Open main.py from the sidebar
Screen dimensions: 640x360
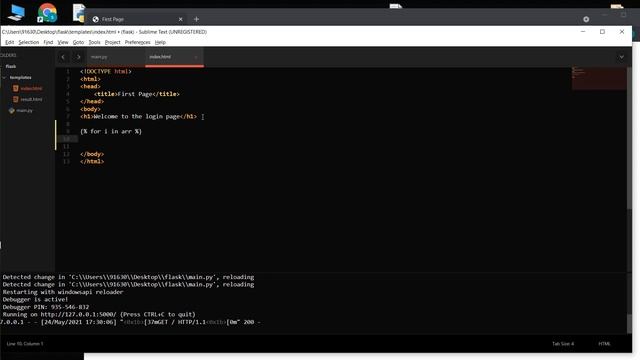pos(24,110)
